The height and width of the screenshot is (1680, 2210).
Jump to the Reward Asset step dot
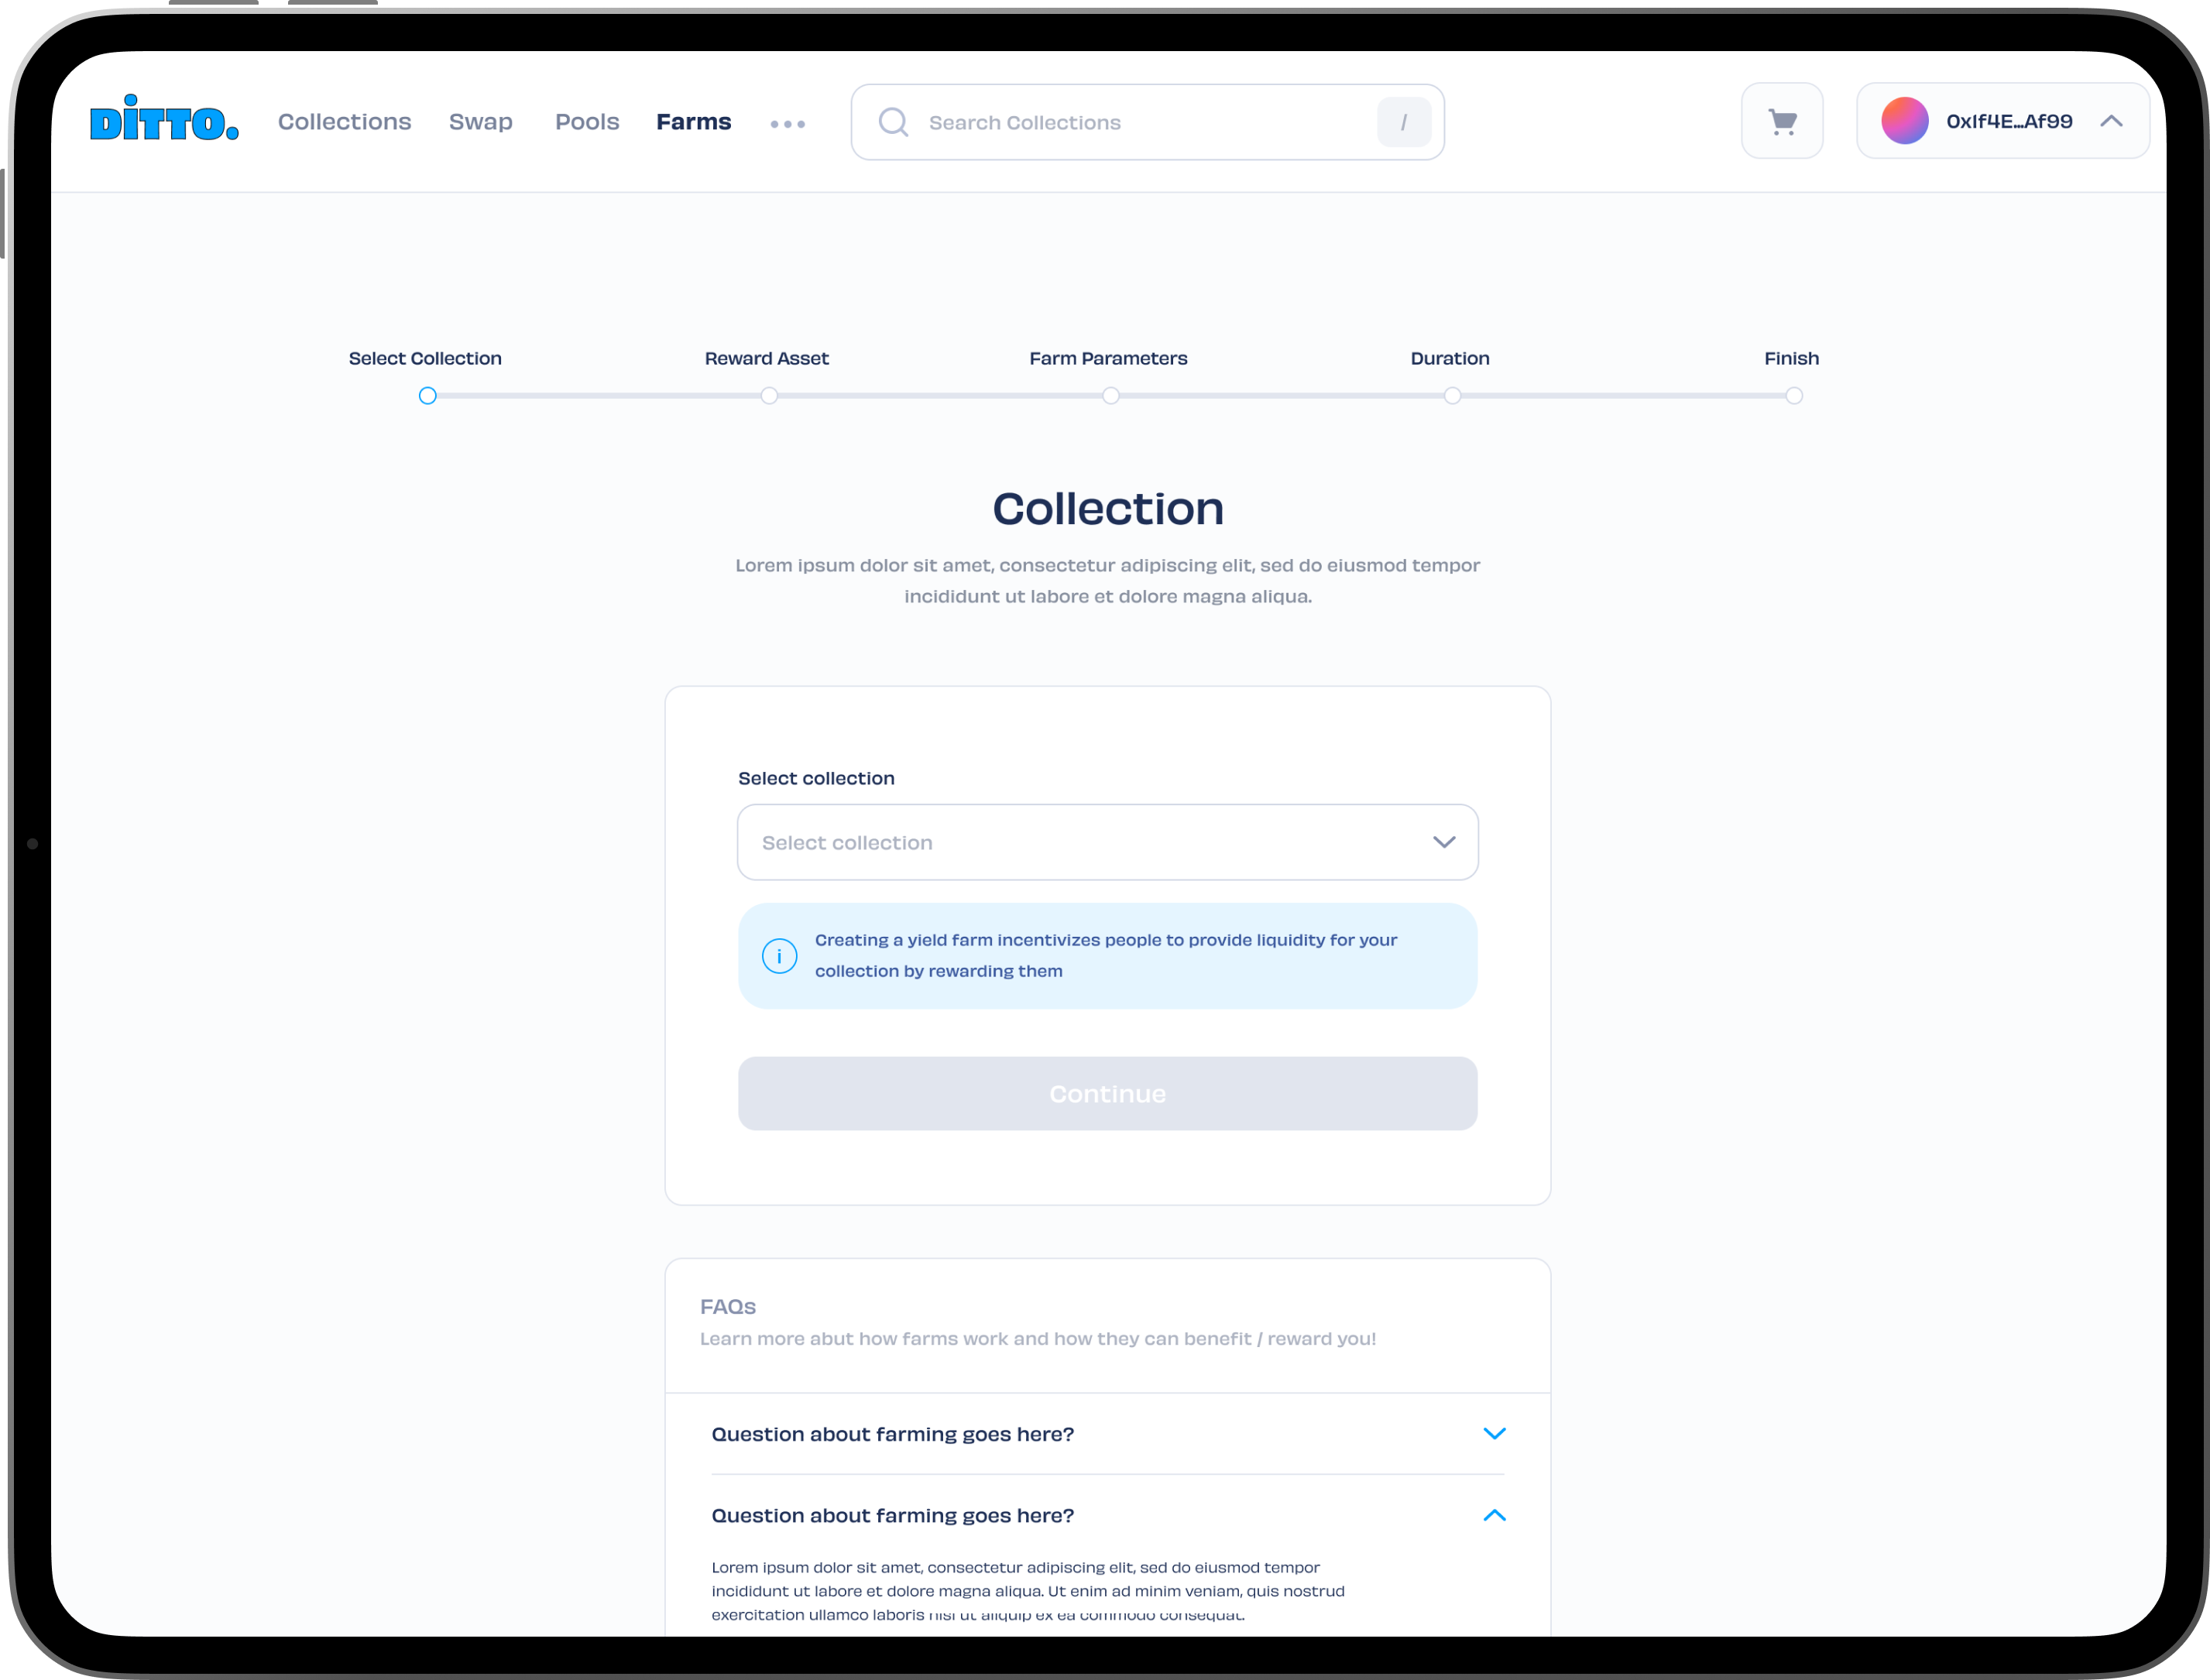click(769, 396)
